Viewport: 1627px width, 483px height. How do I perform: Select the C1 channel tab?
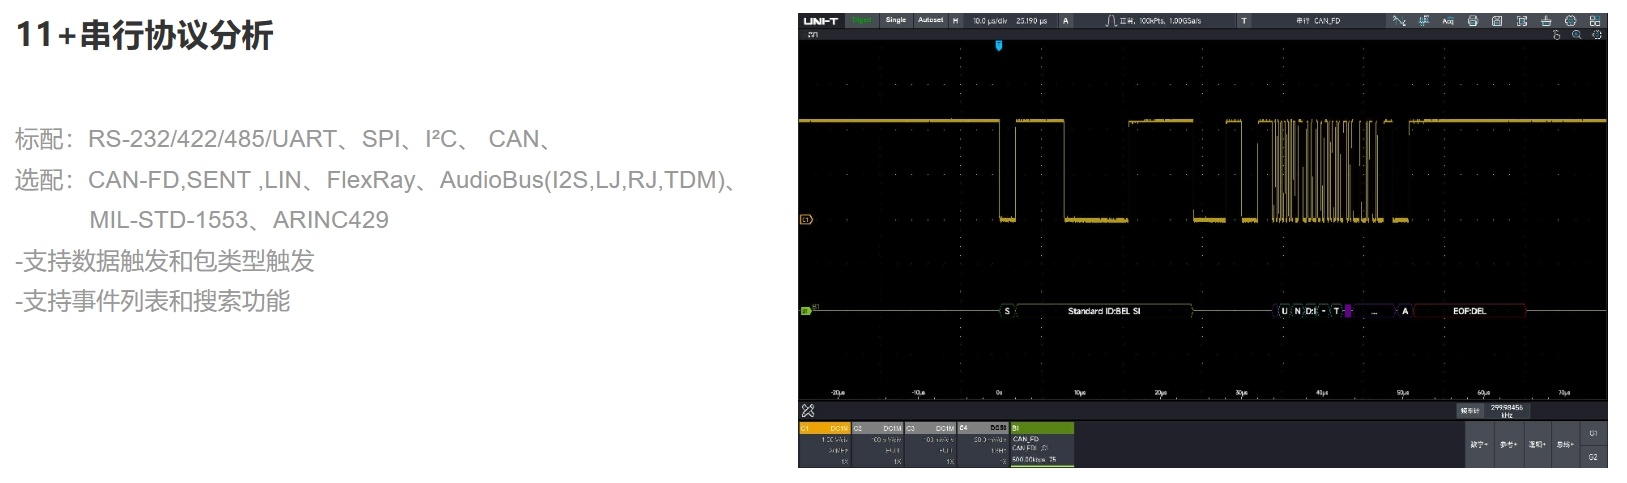pyautogui.click(x=824, y=445)
